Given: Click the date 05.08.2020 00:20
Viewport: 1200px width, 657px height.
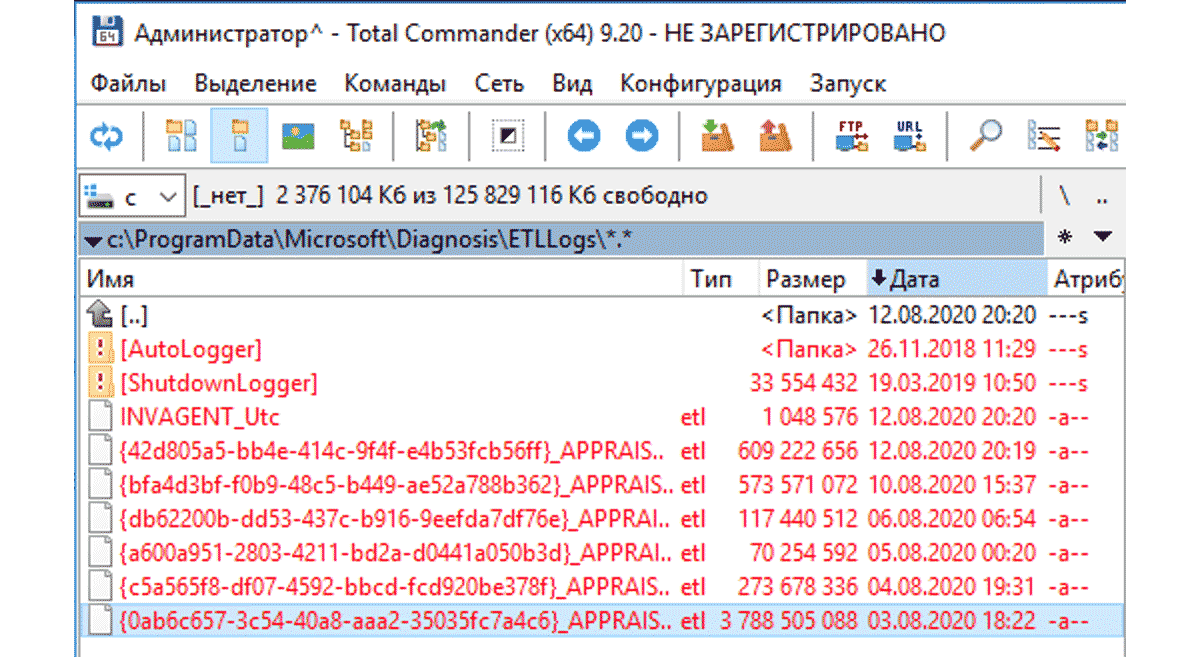Looking at the screenshot, I should tap(953, 552).
